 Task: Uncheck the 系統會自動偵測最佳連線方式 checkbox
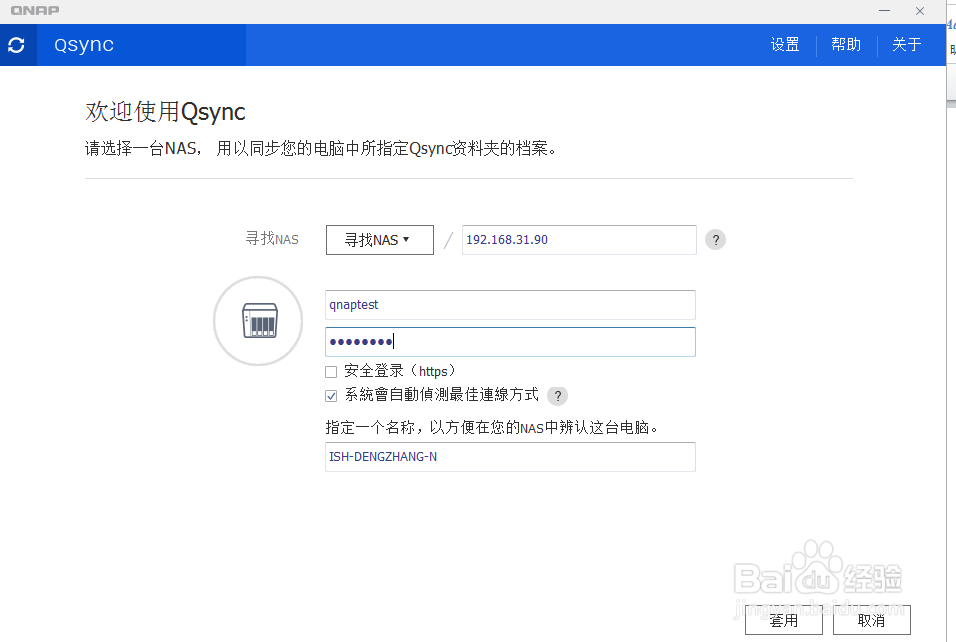331,396
